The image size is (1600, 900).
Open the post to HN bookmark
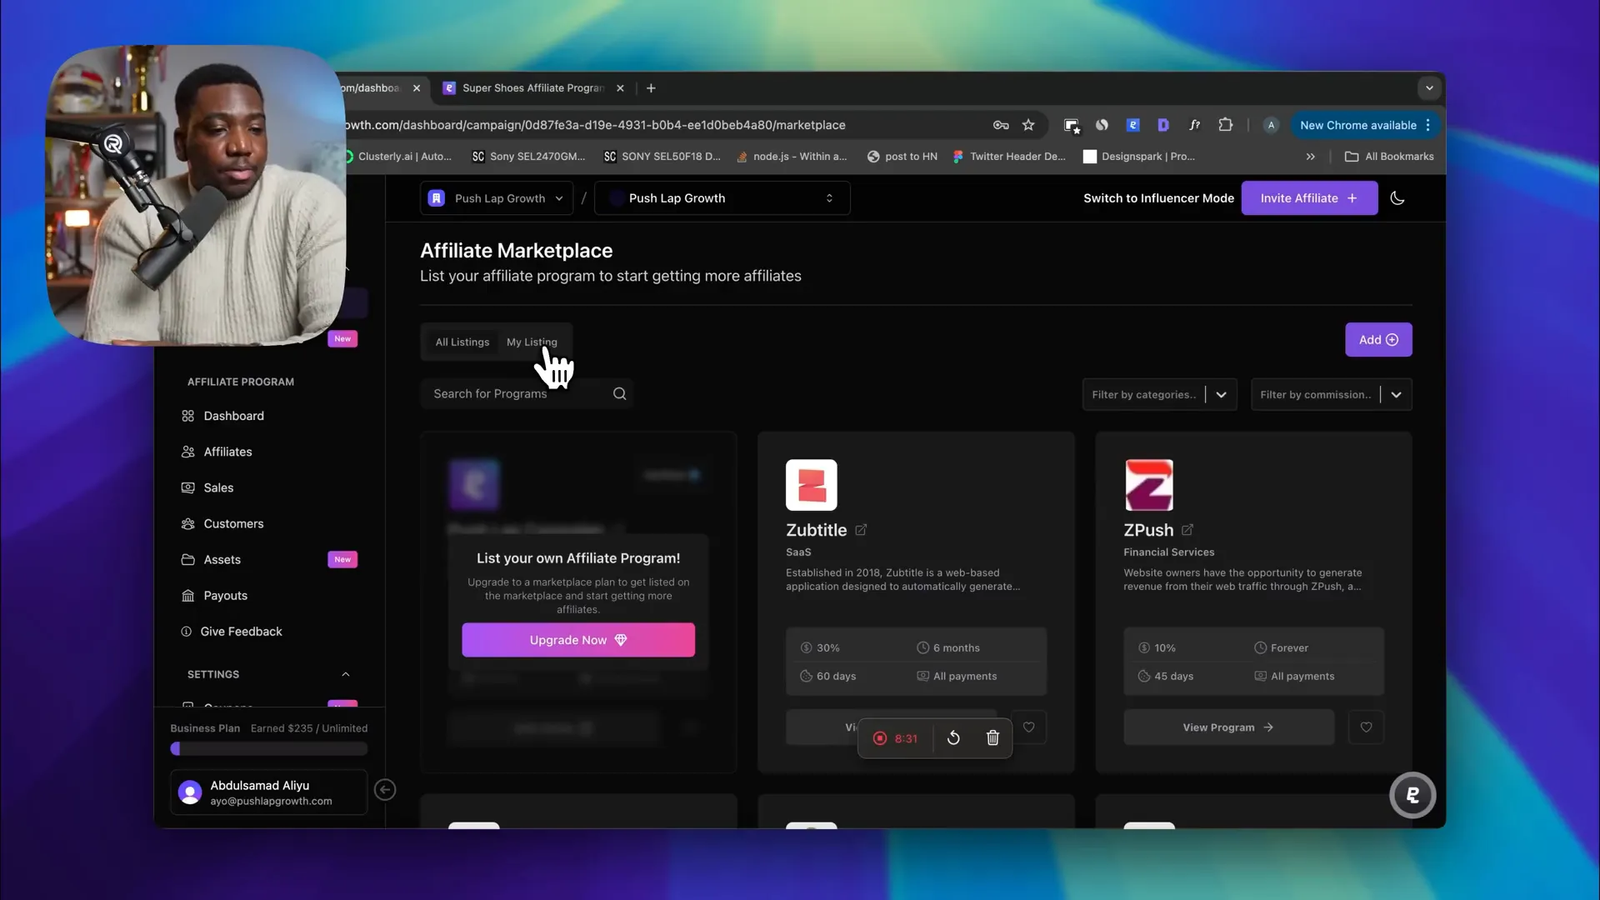tap(902, 156)
